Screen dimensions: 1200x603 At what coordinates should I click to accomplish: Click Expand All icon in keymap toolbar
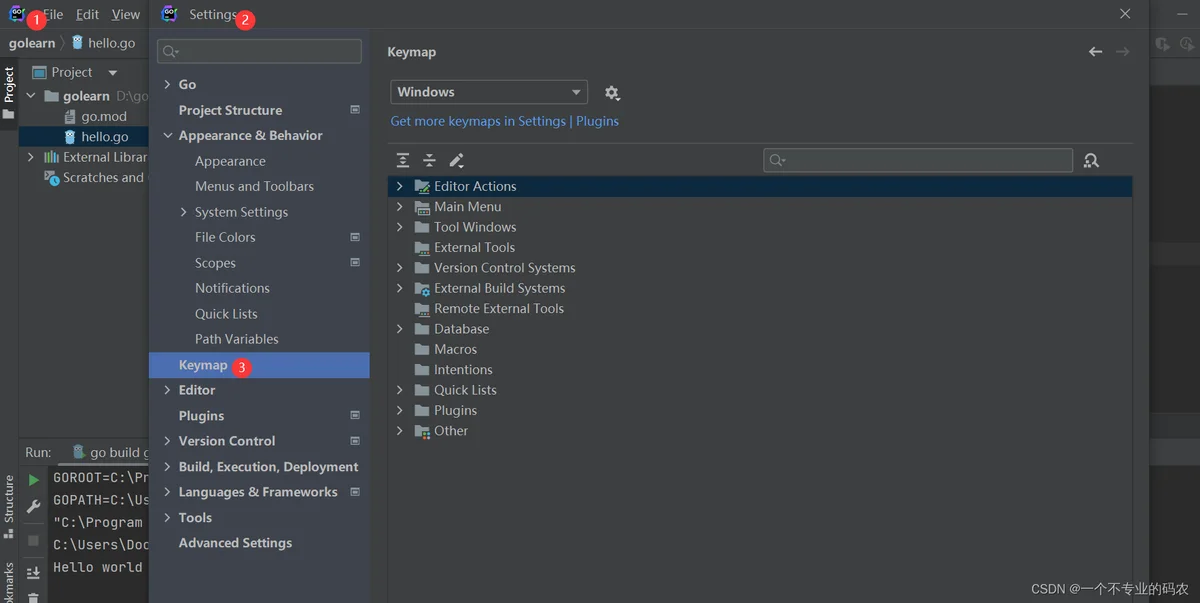(403, 160)
